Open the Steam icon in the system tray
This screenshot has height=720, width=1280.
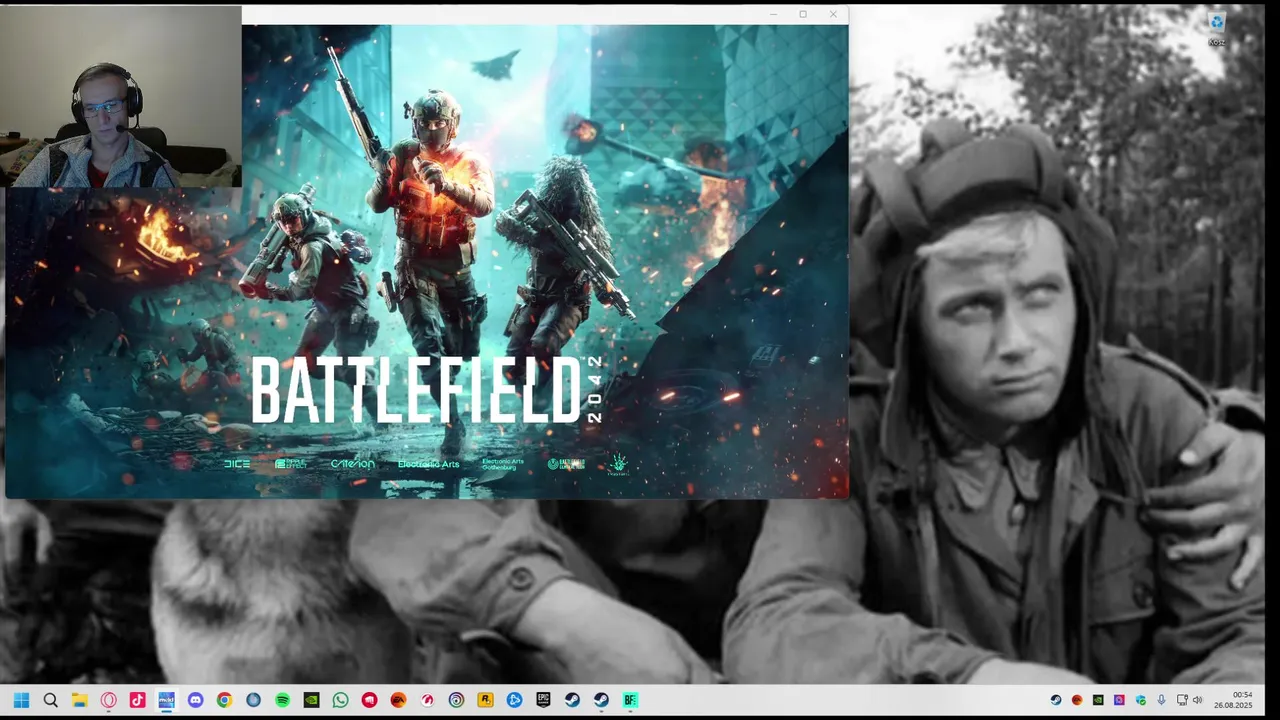click(1056, 700)
